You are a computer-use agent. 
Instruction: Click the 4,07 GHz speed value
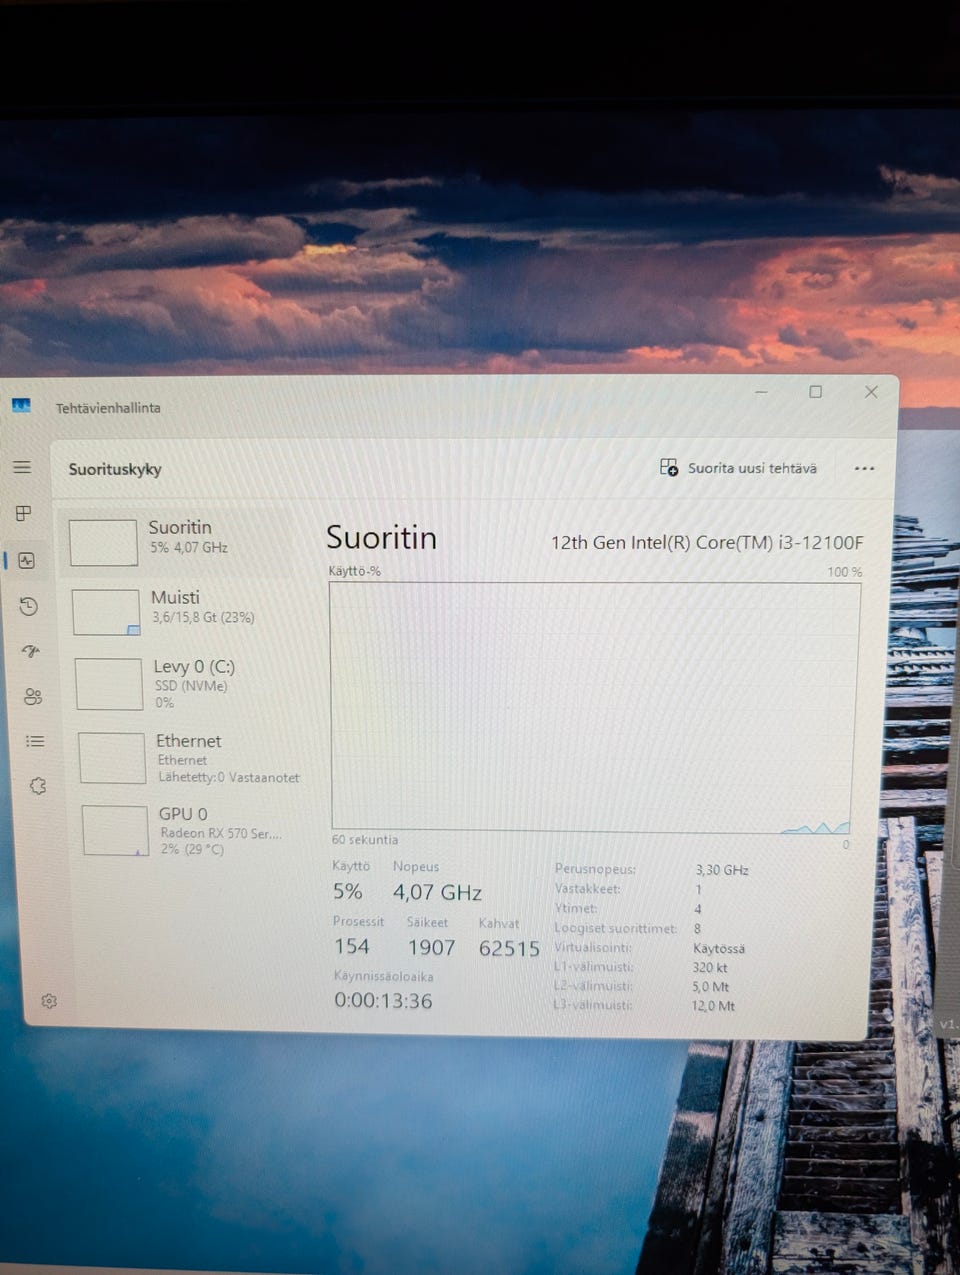(437, 892)
